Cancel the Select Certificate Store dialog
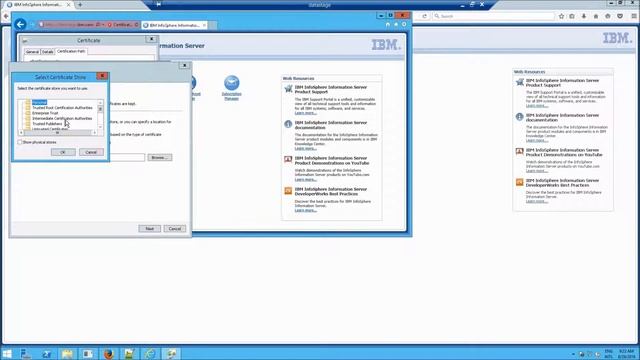 click(91, 152)
